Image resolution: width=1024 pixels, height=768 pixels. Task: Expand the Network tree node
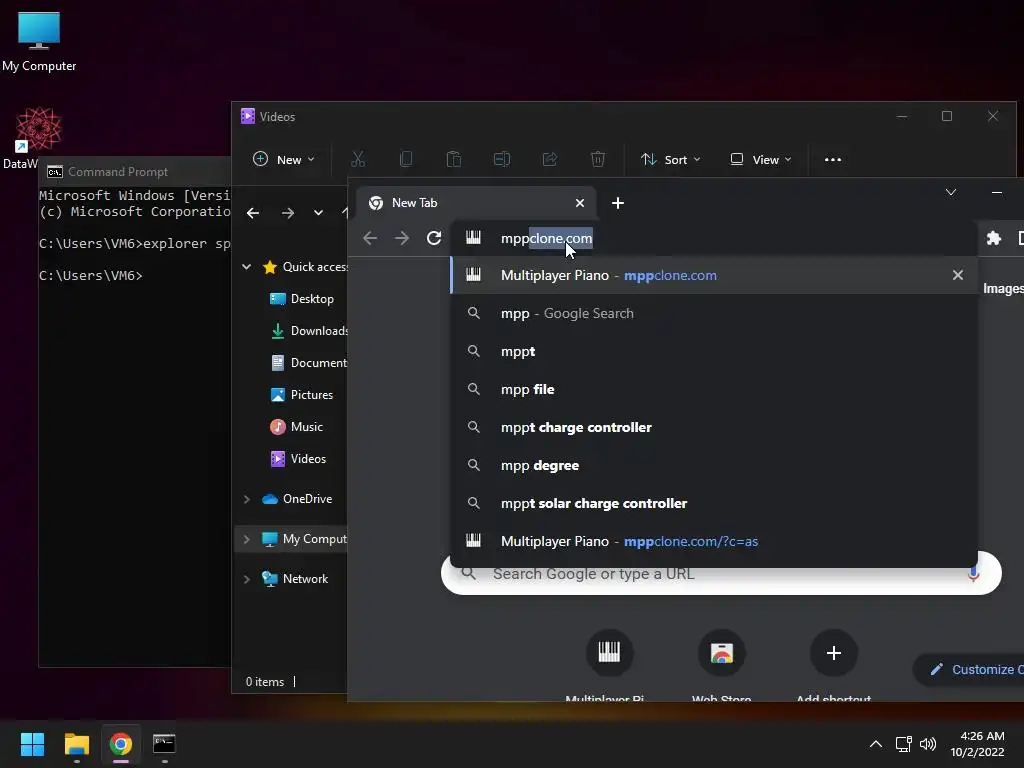(246, 579)
